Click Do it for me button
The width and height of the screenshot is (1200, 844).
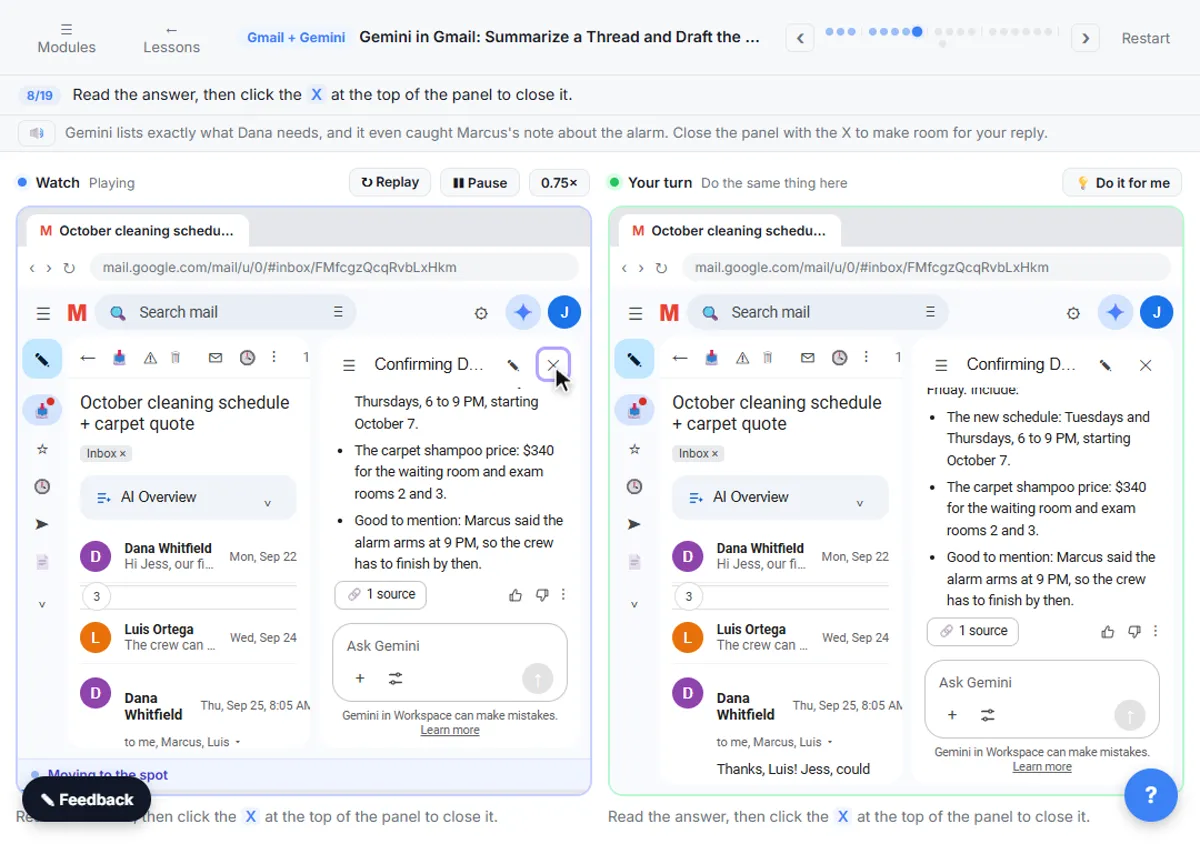point(1122,183)
